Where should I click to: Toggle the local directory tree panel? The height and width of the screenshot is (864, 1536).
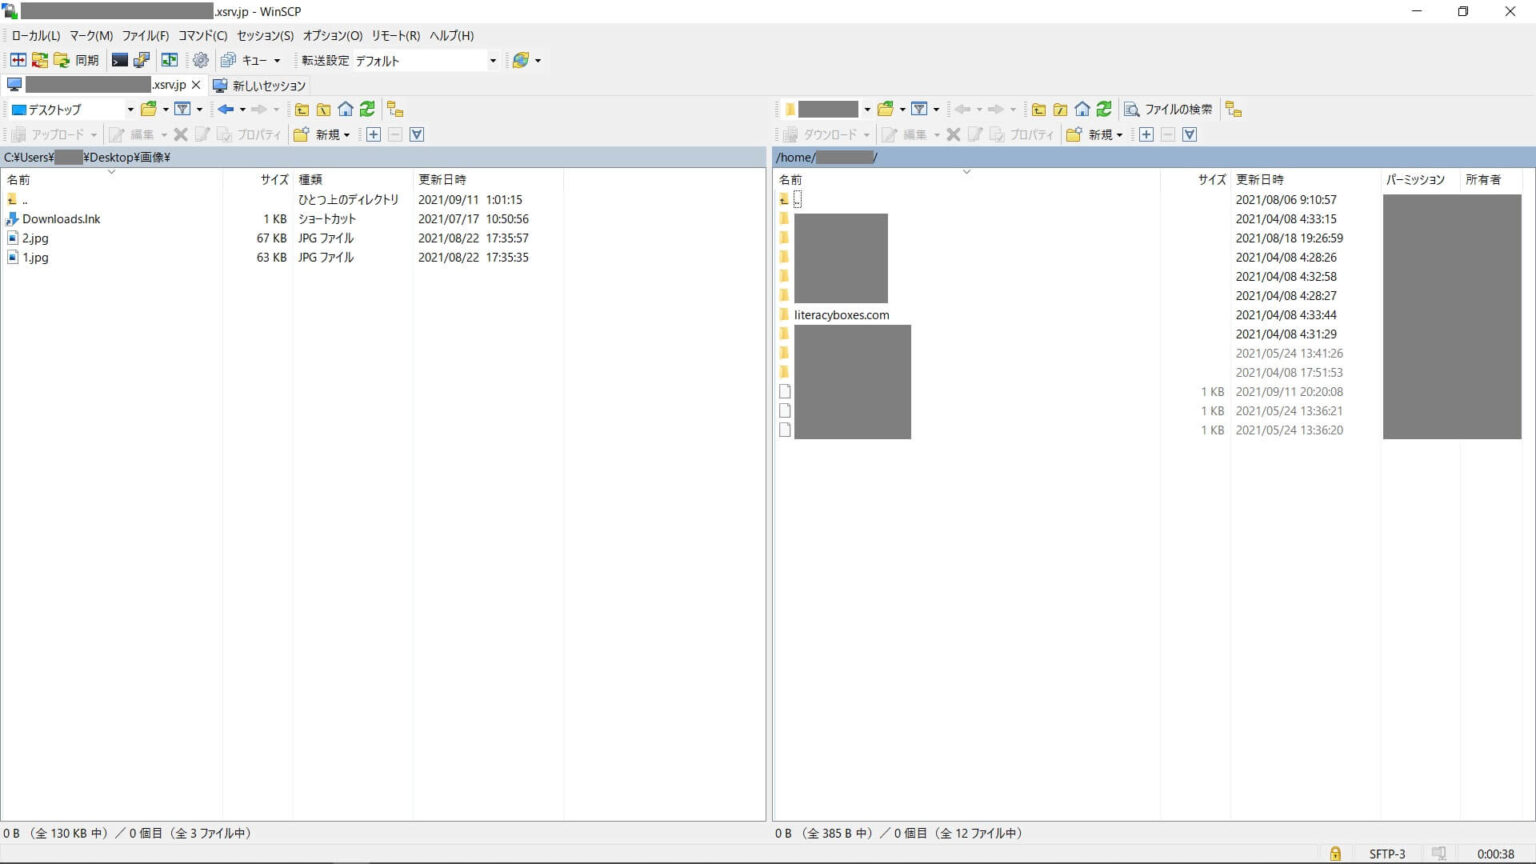tap(395, 109)
